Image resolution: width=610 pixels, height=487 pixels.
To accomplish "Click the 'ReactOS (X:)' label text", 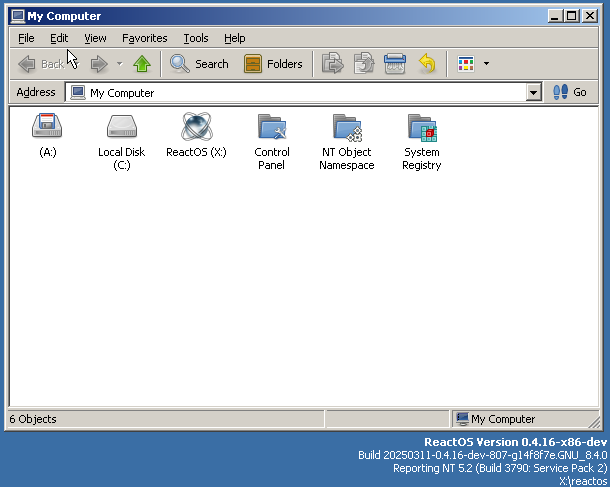I will 196,152.
